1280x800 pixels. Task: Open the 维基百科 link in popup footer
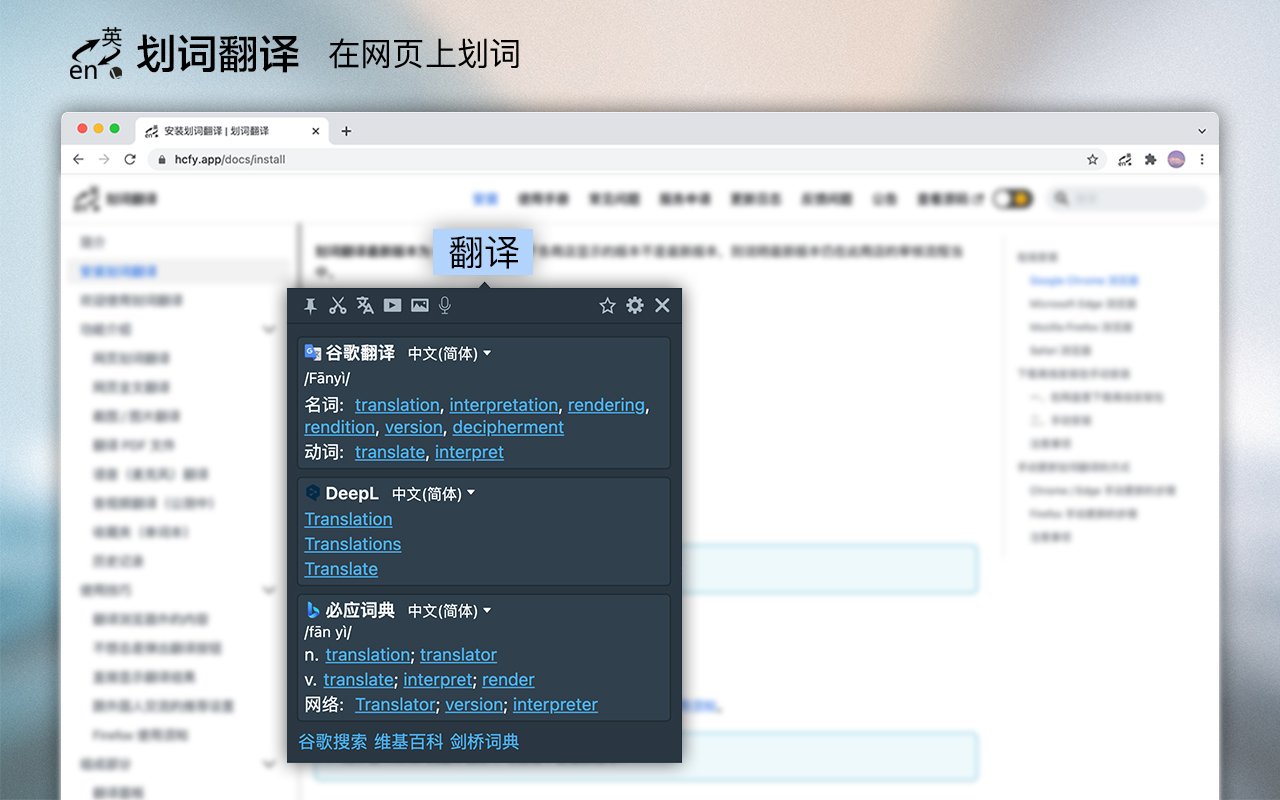[x=408, y=742]
